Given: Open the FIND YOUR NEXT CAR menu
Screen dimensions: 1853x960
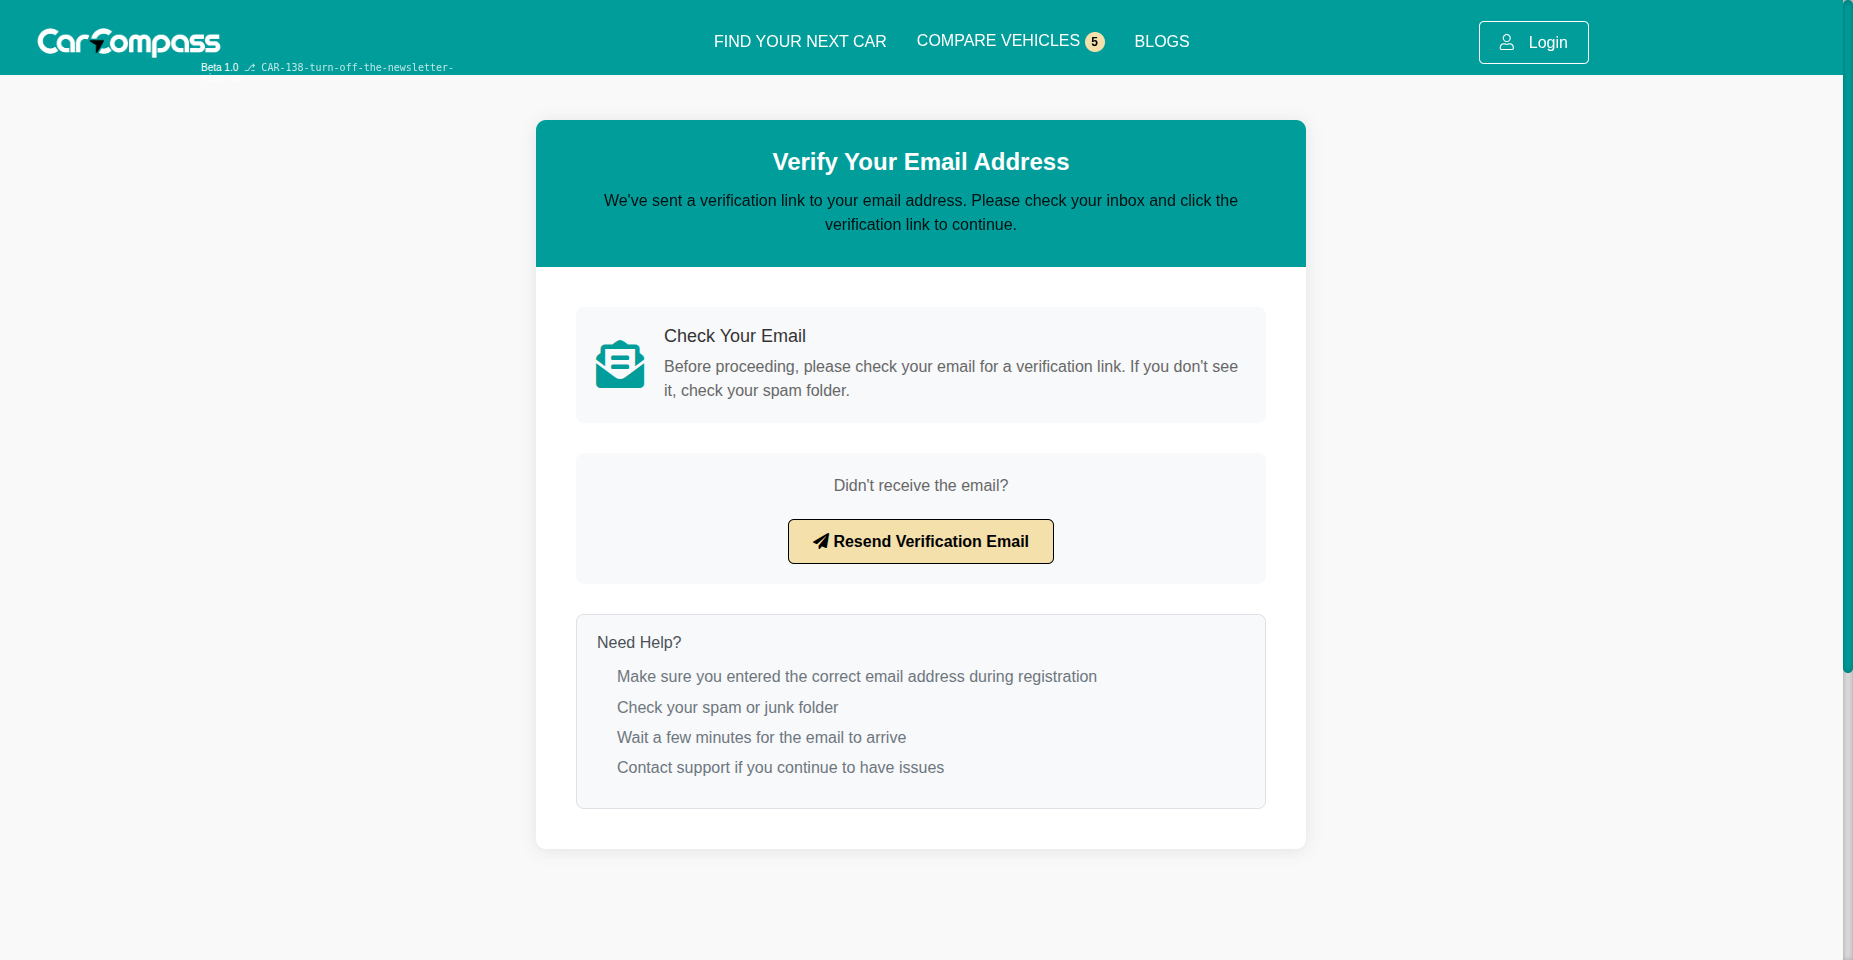Looking at the screenshot, I should coord(799,41).
